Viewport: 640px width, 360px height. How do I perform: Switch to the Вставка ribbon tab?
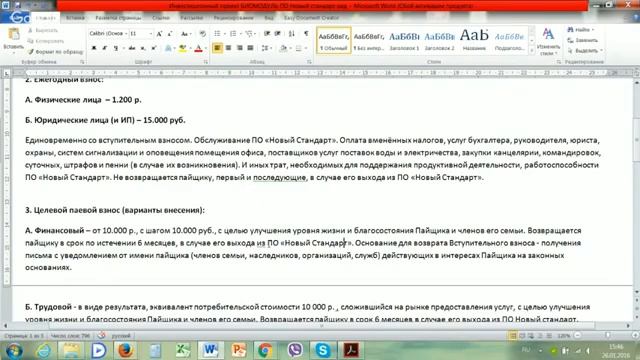pyautogui.click(x=75, y=18)
